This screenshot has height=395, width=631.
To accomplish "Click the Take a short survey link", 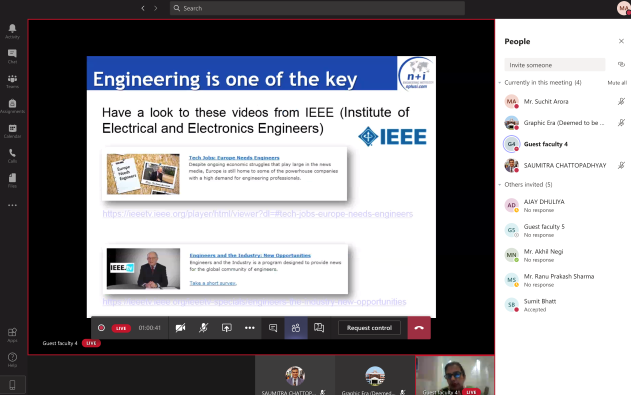I will coord(213,283).
